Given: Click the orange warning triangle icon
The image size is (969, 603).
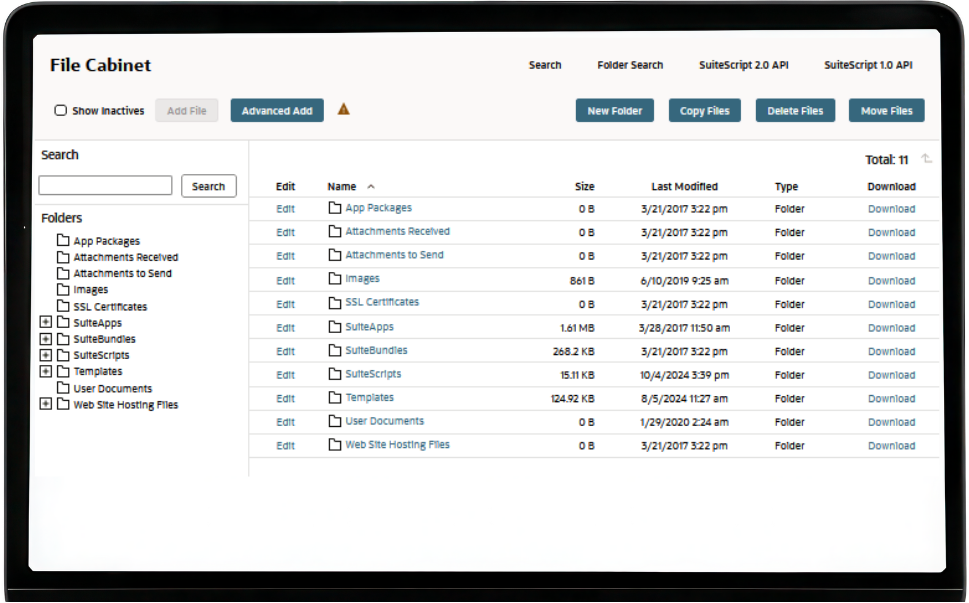Looking at the screenshot, I should pos(343,109).
